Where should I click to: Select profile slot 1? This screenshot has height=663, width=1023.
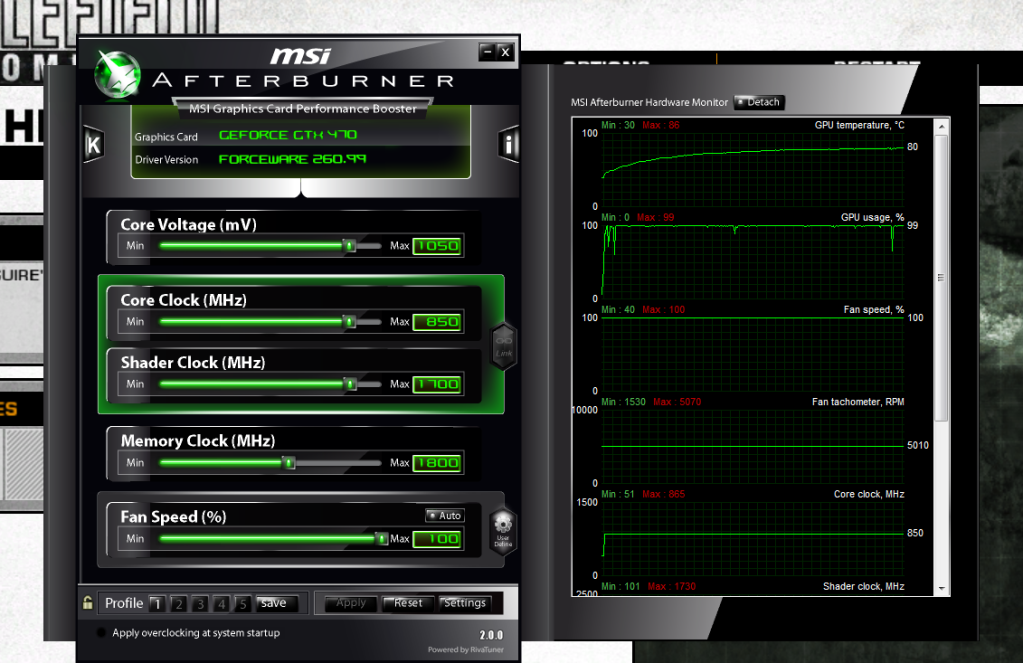[157, 604]
